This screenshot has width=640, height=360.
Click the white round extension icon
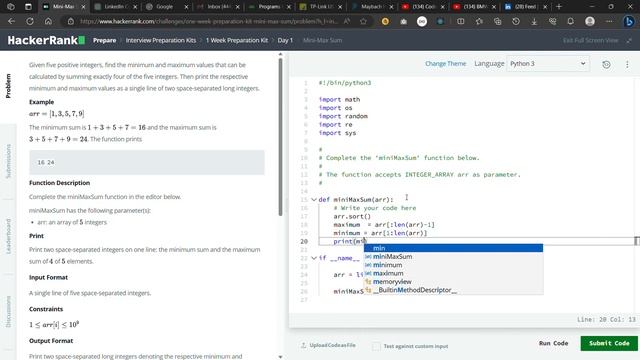coord(422,21)
